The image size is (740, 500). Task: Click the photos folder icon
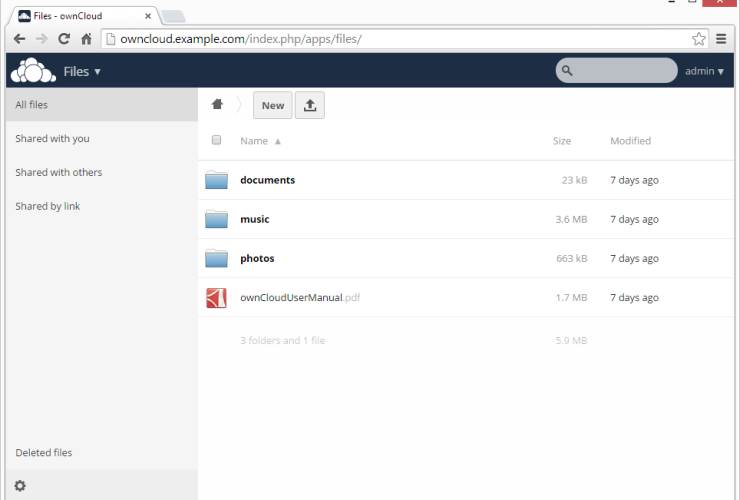click(x=216, y=258)
